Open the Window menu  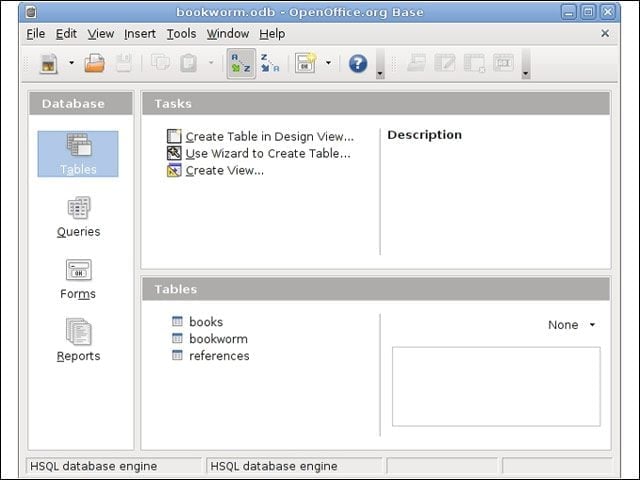point(228,33)
